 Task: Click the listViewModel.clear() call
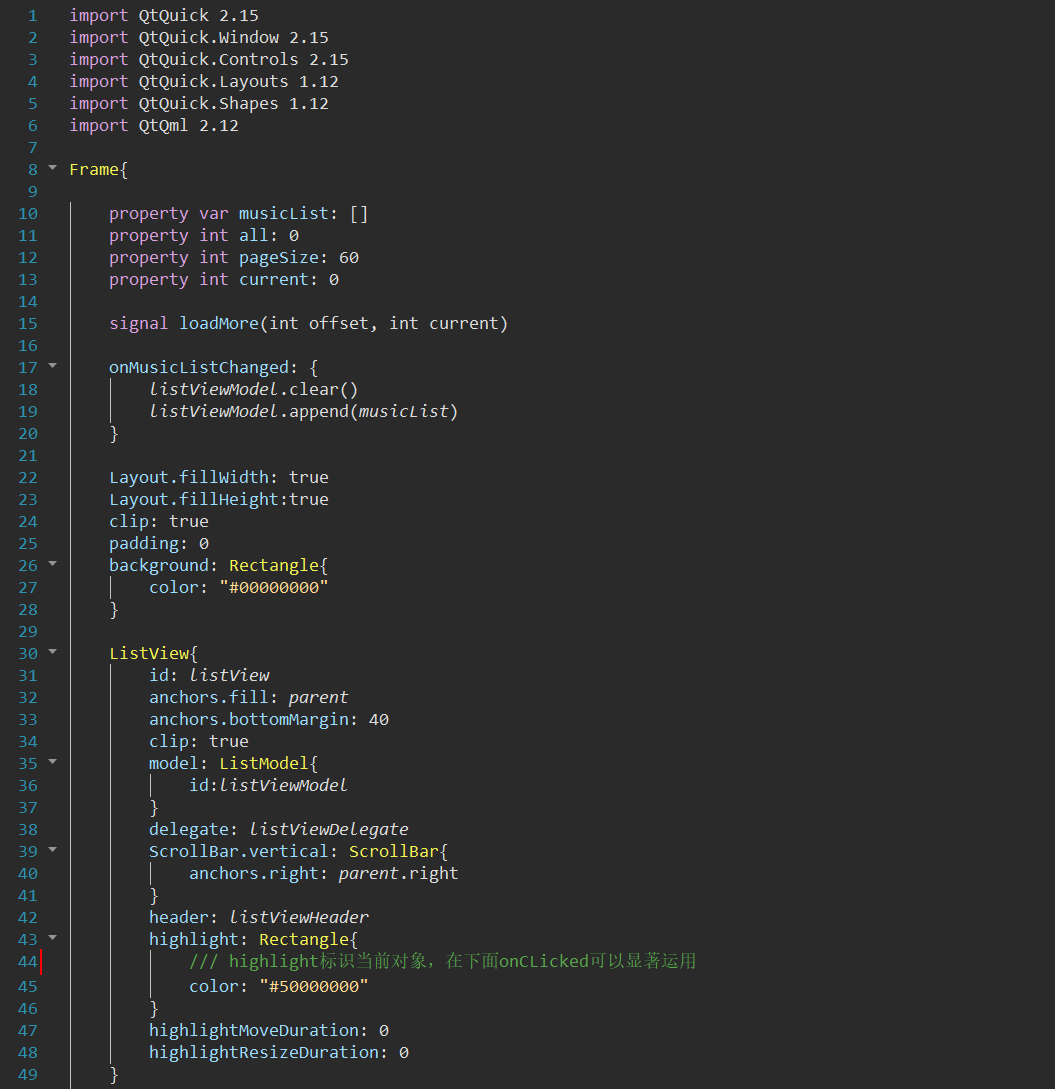253,388
